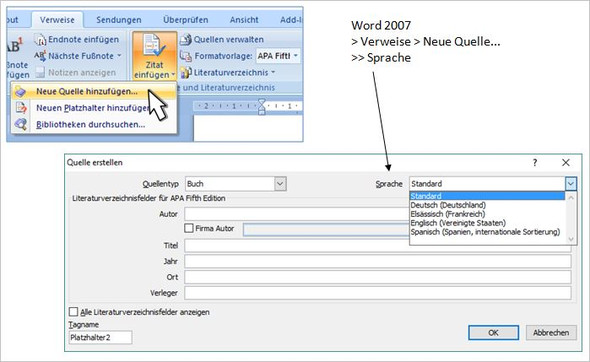Expand the Nächste Fußnote arrow
The height and width of the screenshot is (362, 590).
(x=119, y=56)
